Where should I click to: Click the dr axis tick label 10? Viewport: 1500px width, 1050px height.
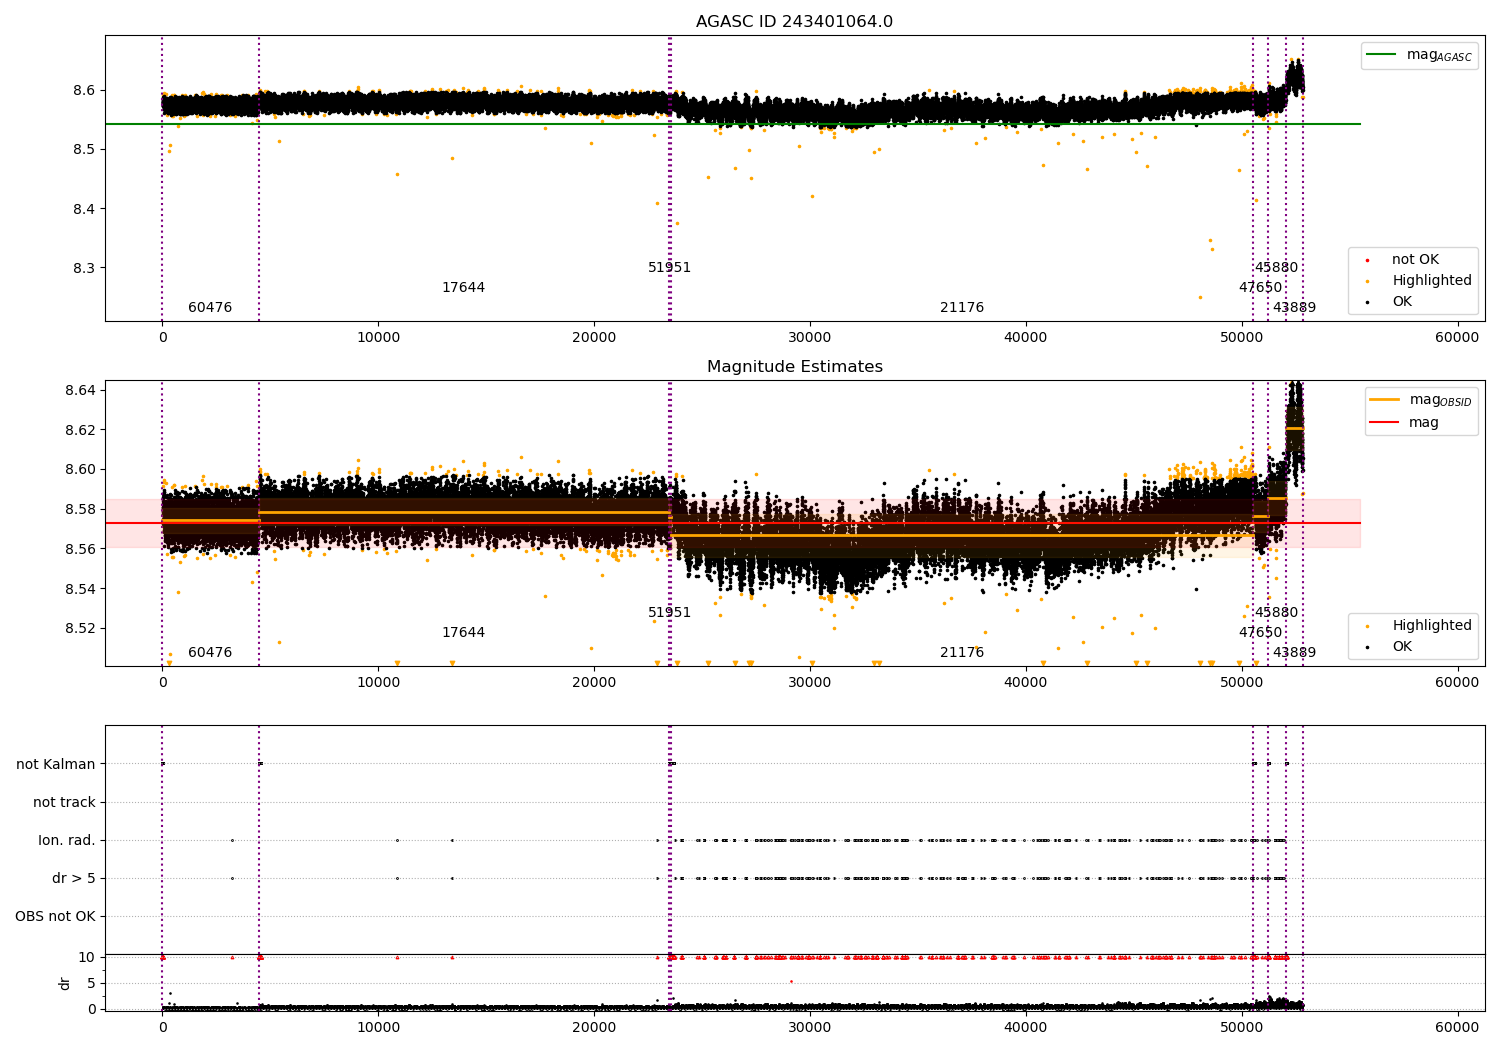click(x=87, y=957)
